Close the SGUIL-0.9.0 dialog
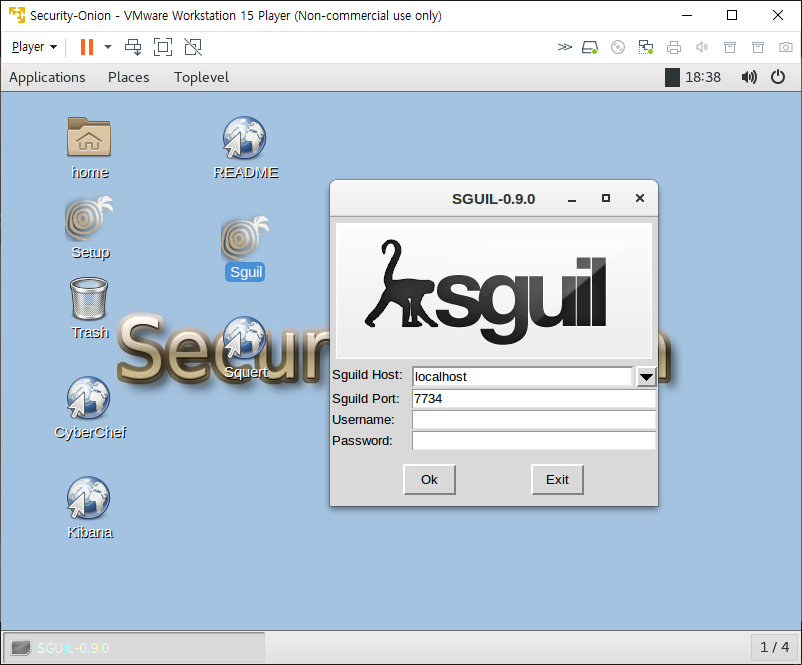 pyautogui.click(x=640, y=198)
